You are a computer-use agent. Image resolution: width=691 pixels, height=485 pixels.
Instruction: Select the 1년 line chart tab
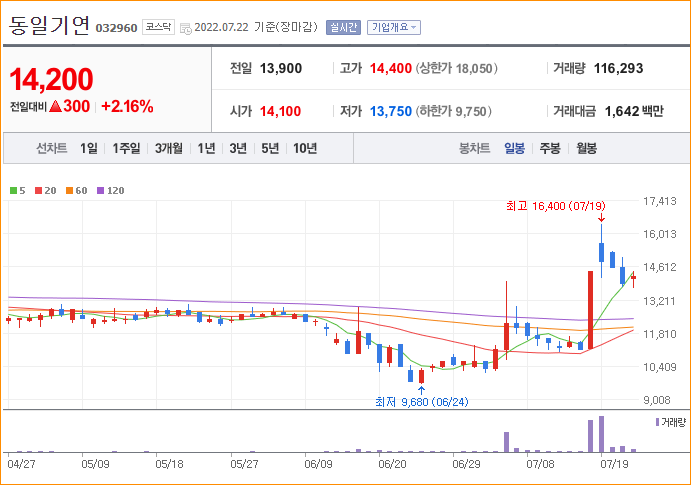[206, 148]
